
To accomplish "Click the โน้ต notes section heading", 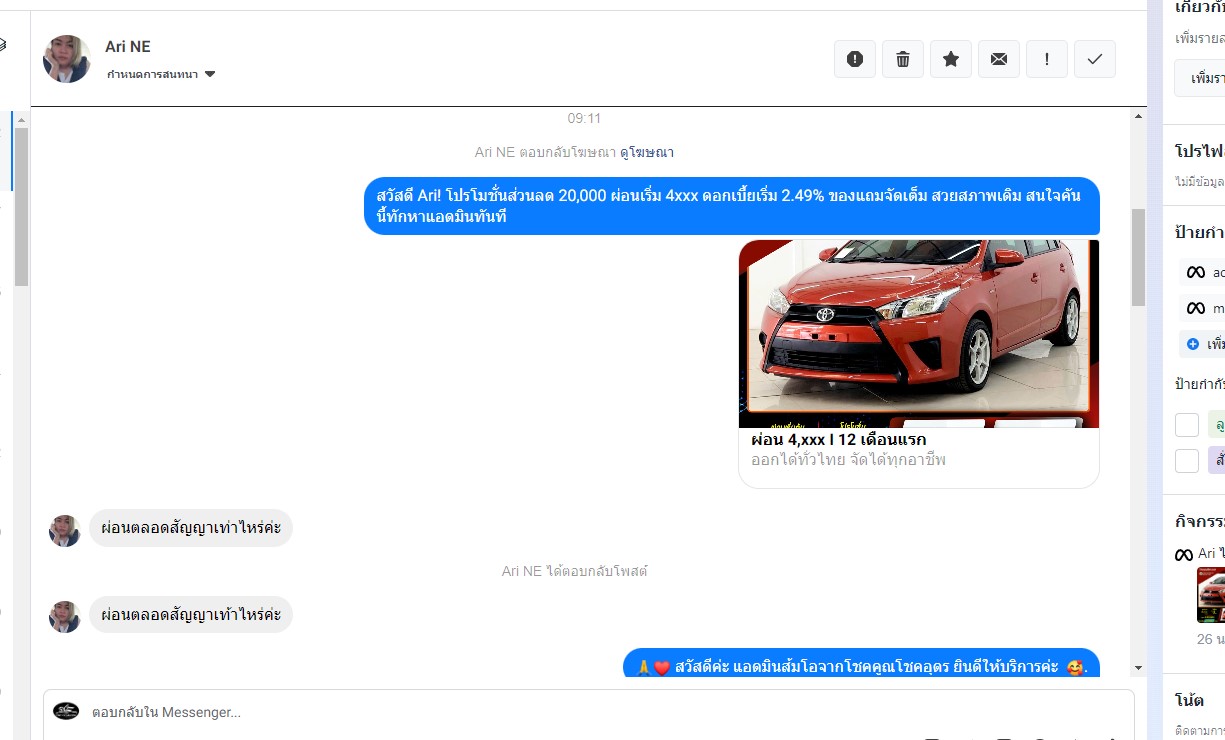I will coord(1189,700).
